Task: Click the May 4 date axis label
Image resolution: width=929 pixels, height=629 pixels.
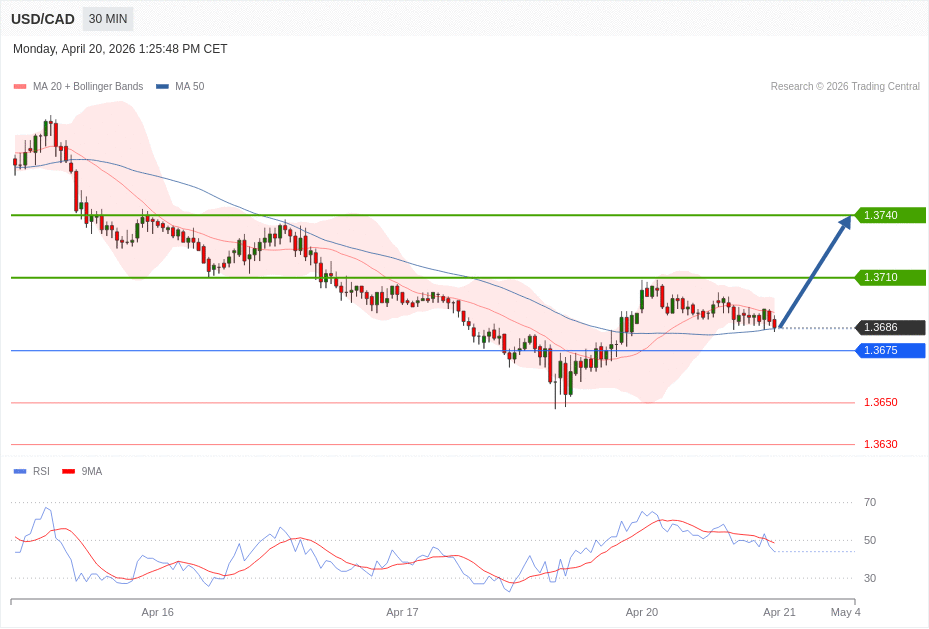Action: coord(845,612)
